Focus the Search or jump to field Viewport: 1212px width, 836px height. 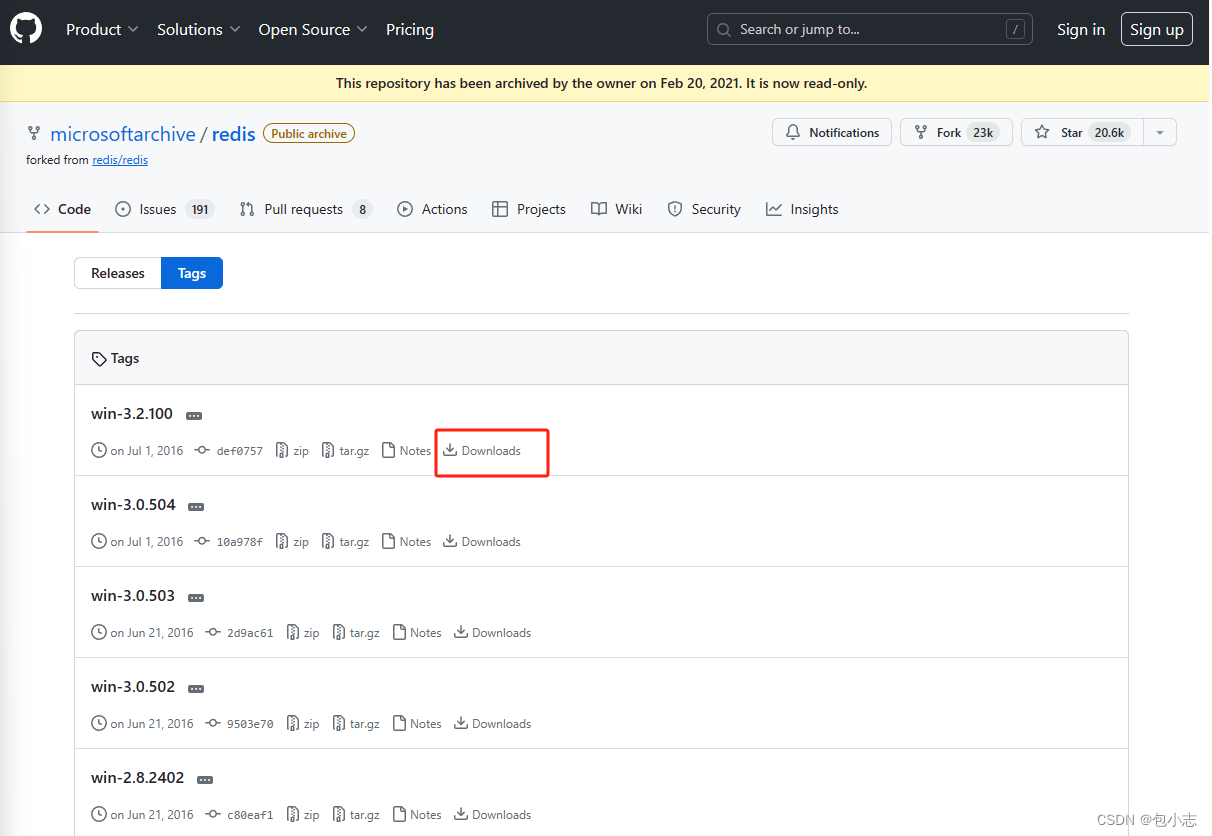[x=870, y=30]
